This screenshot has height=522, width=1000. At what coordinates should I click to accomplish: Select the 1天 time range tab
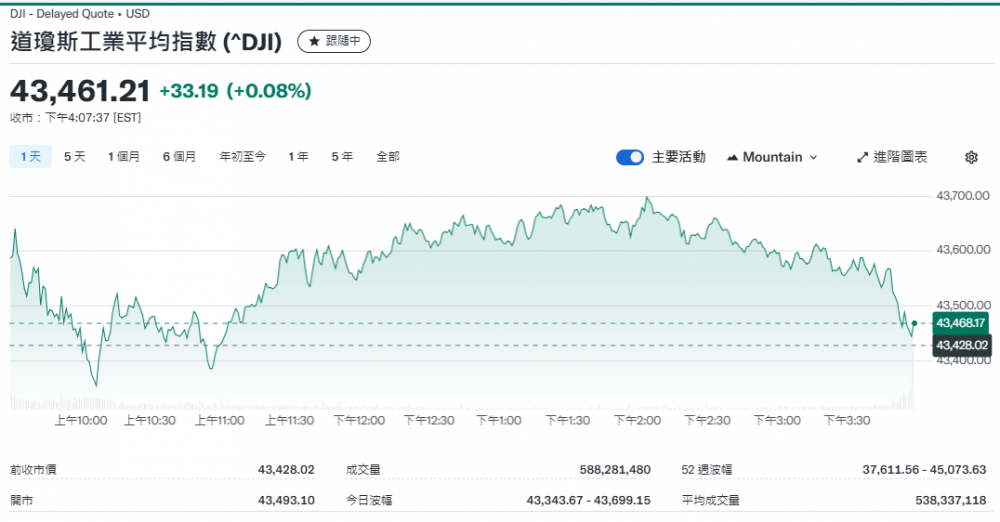click(30, 156)
